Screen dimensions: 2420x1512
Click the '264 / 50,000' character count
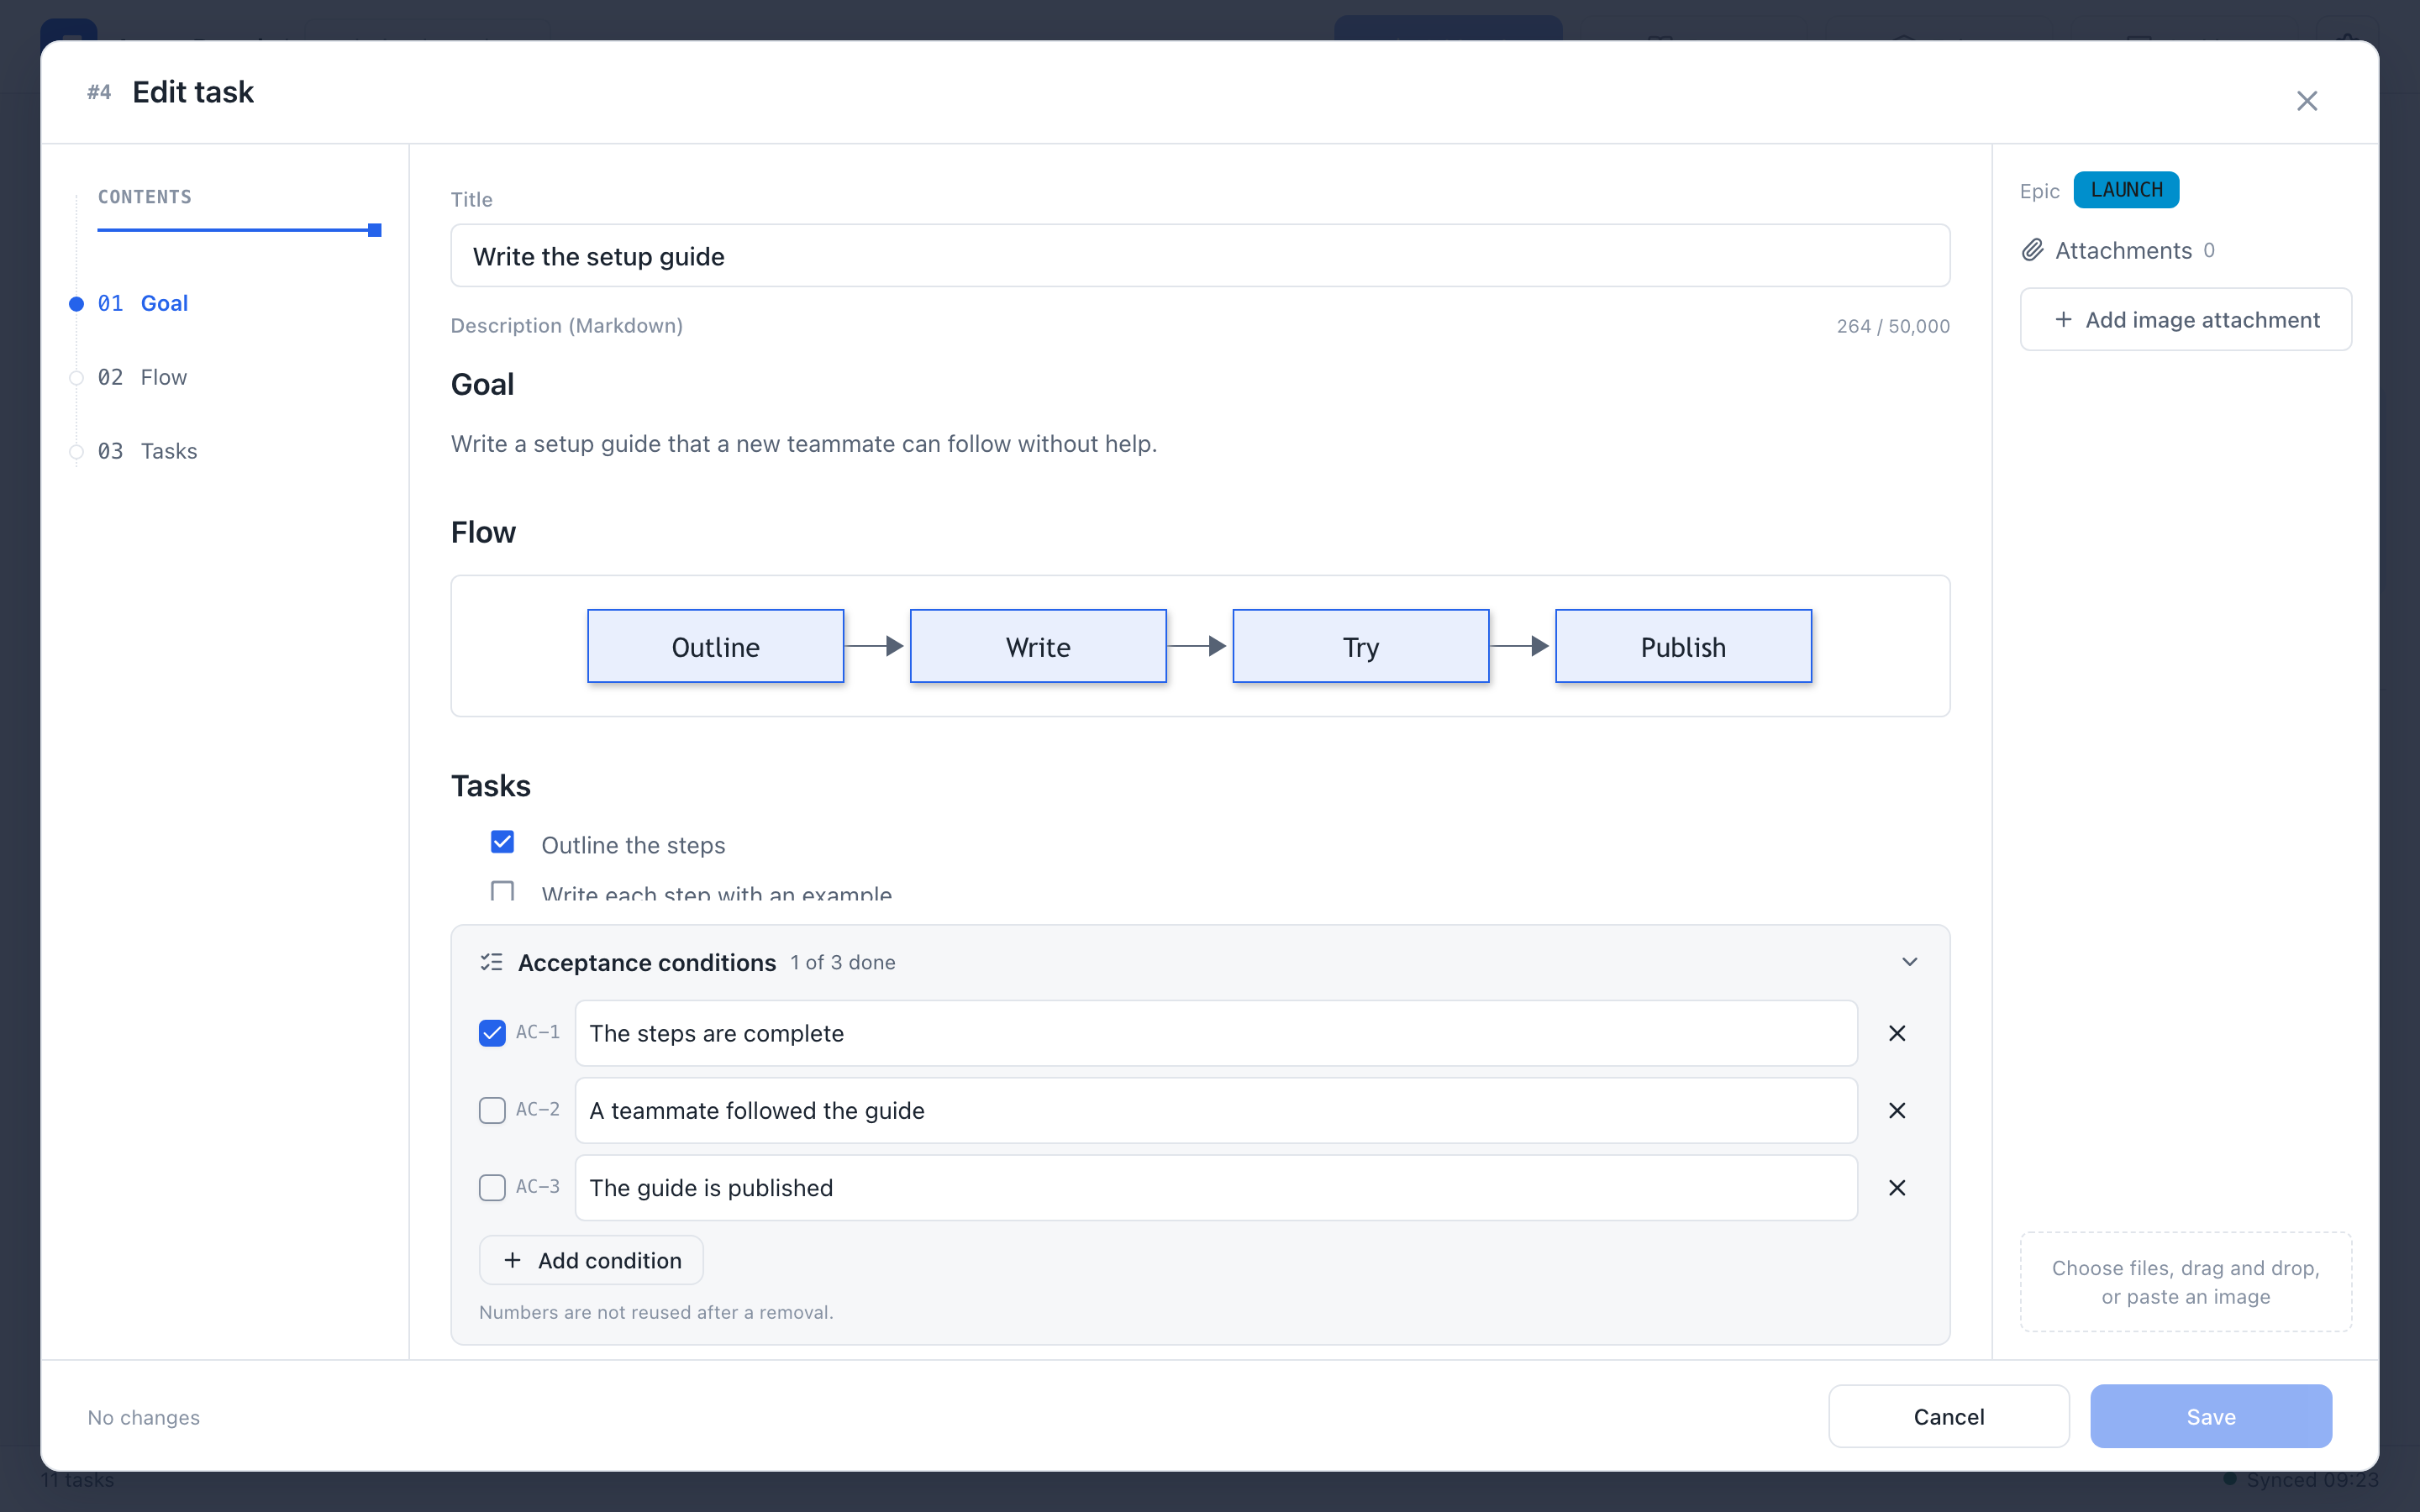[1893, 326]
